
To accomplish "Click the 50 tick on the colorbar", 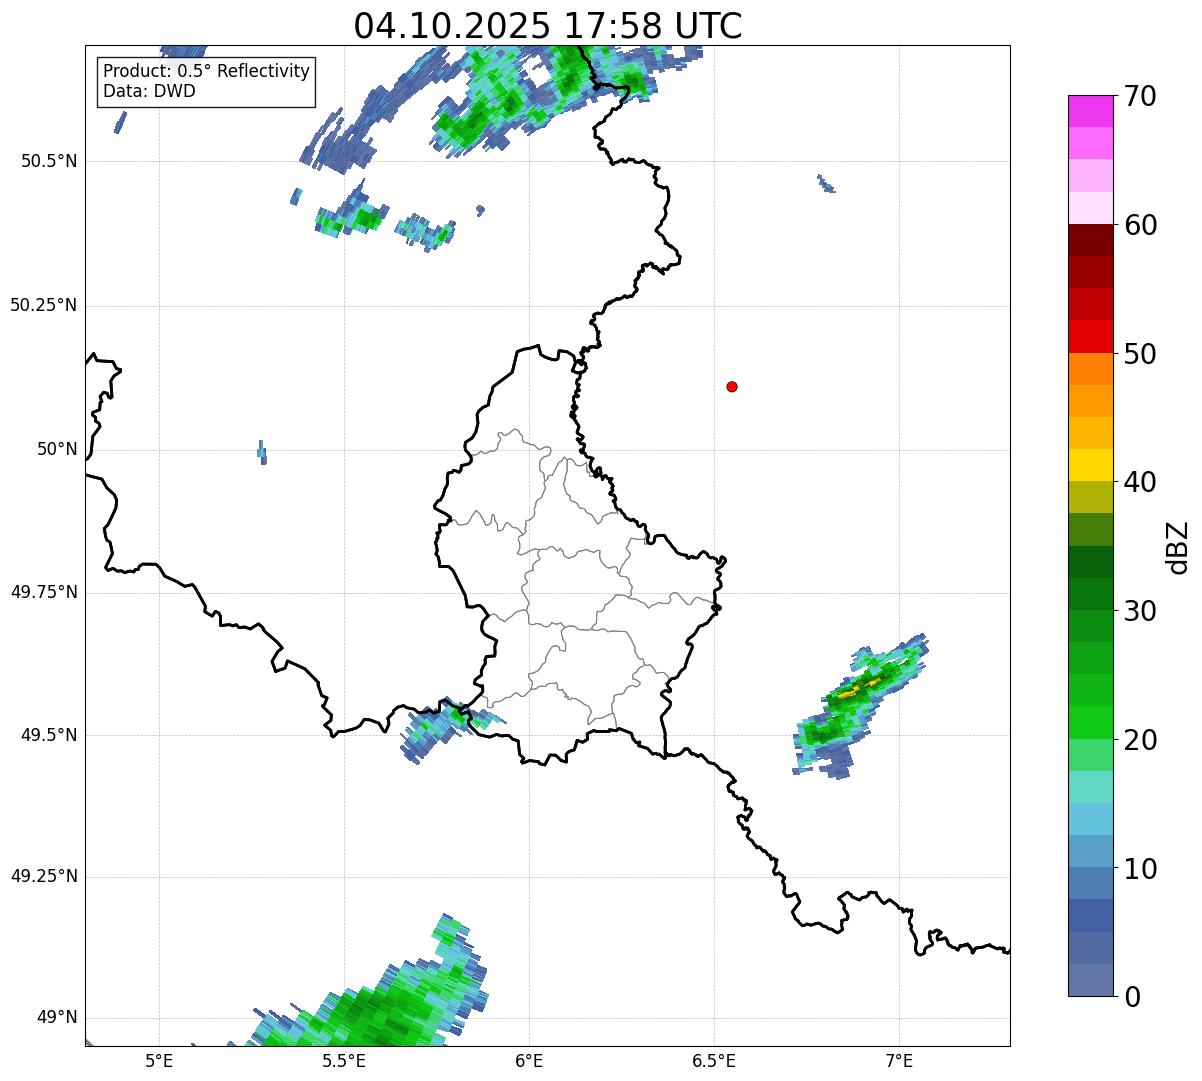I will click(1140, 354).
